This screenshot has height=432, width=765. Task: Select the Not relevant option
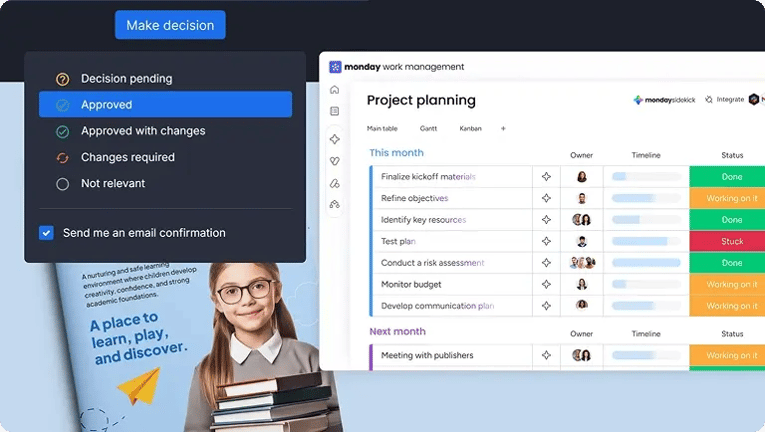[x=165, y=184]
